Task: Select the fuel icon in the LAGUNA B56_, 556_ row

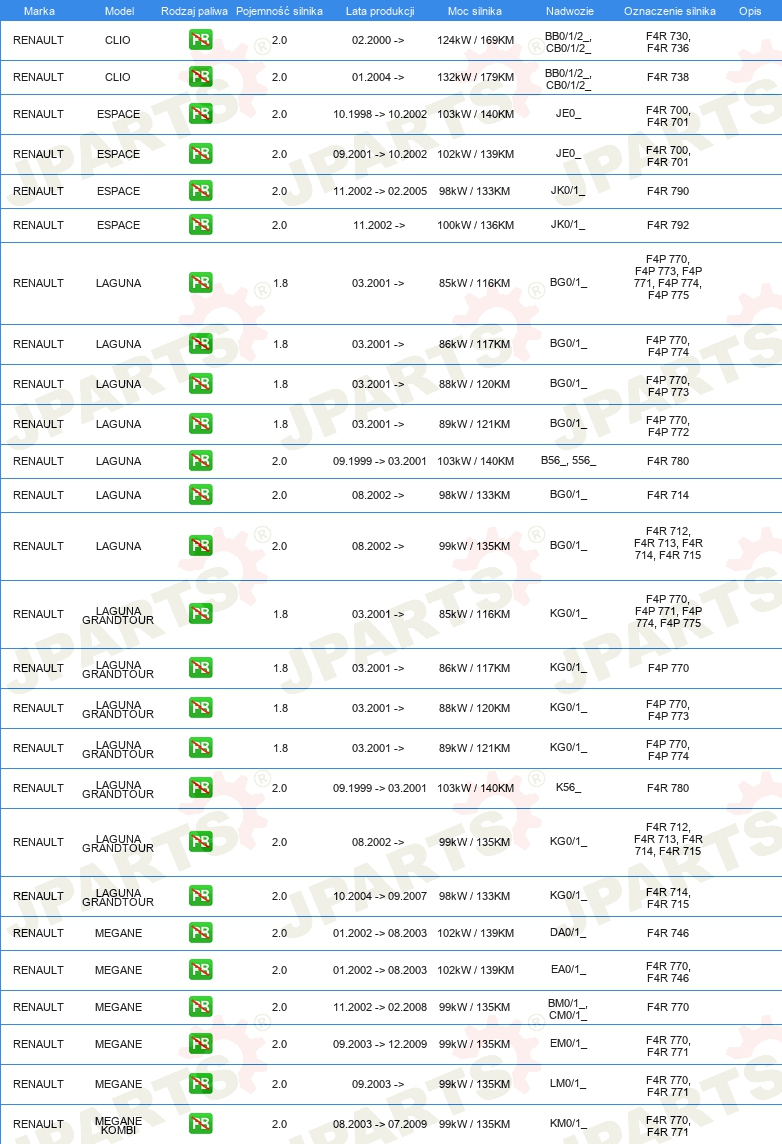Action: point(201,461)
